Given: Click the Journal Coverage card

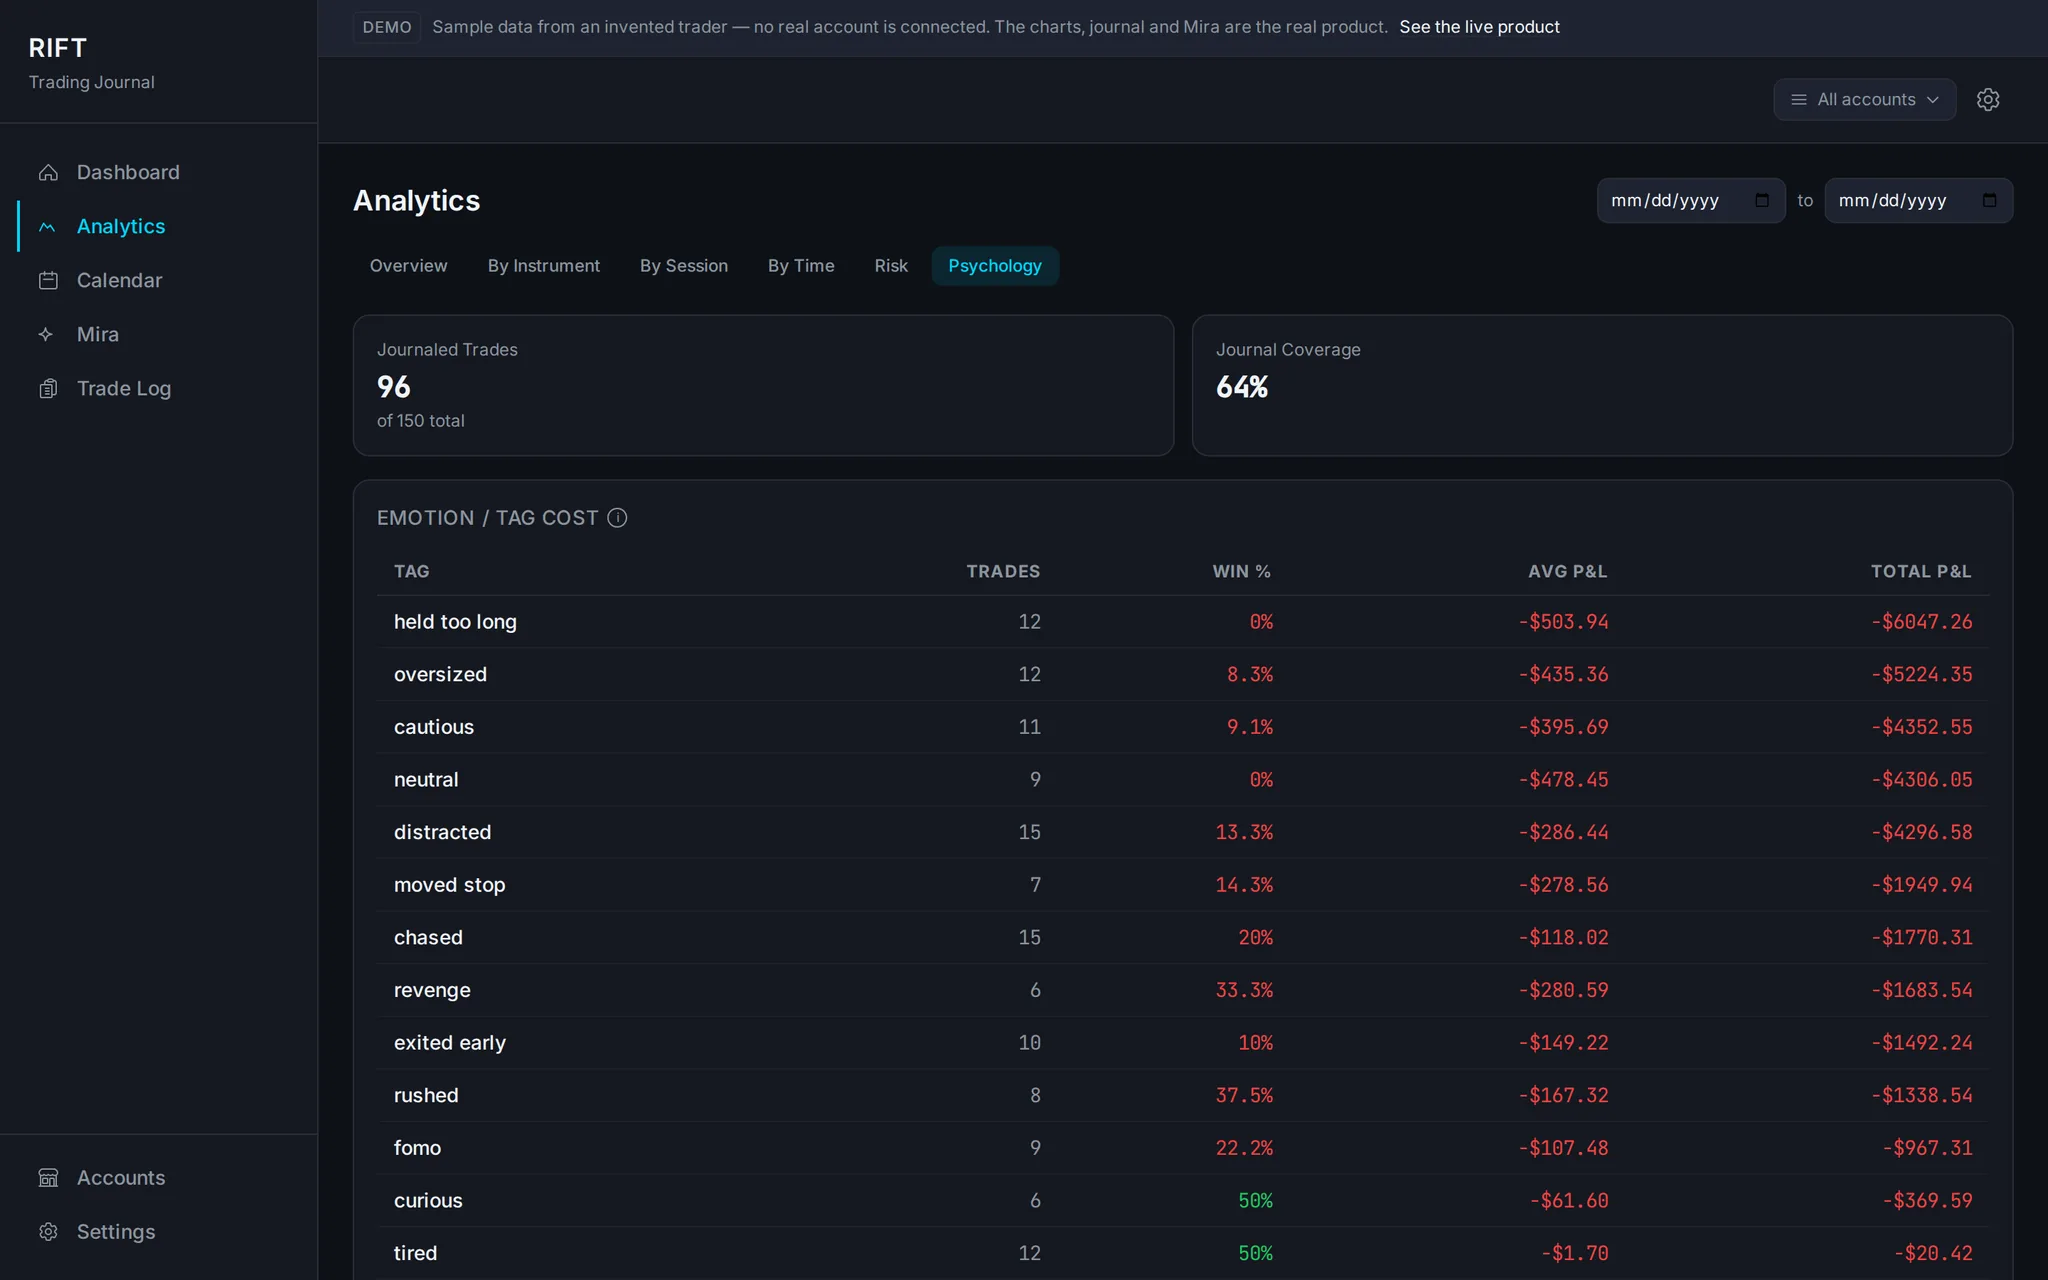Looking at the screenshot, I should click(1602, 386).
